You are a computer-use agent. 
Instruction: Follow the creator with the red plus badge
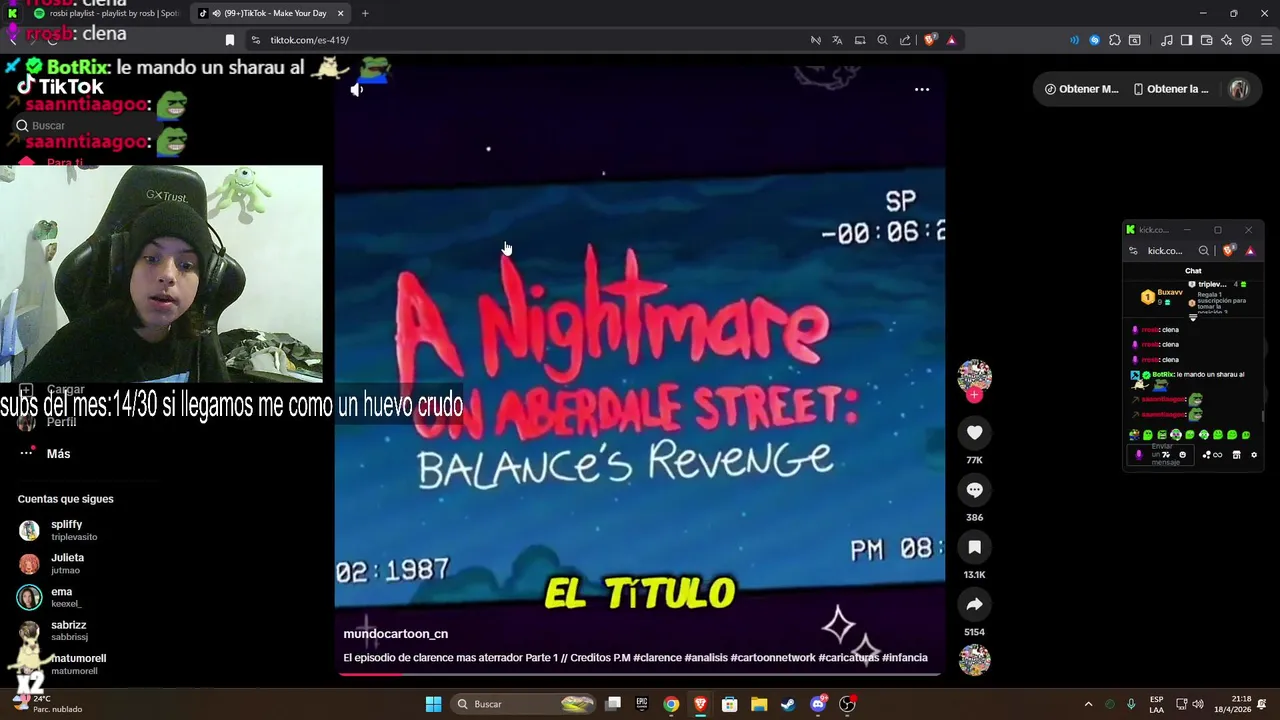click(x=974, y=395)
